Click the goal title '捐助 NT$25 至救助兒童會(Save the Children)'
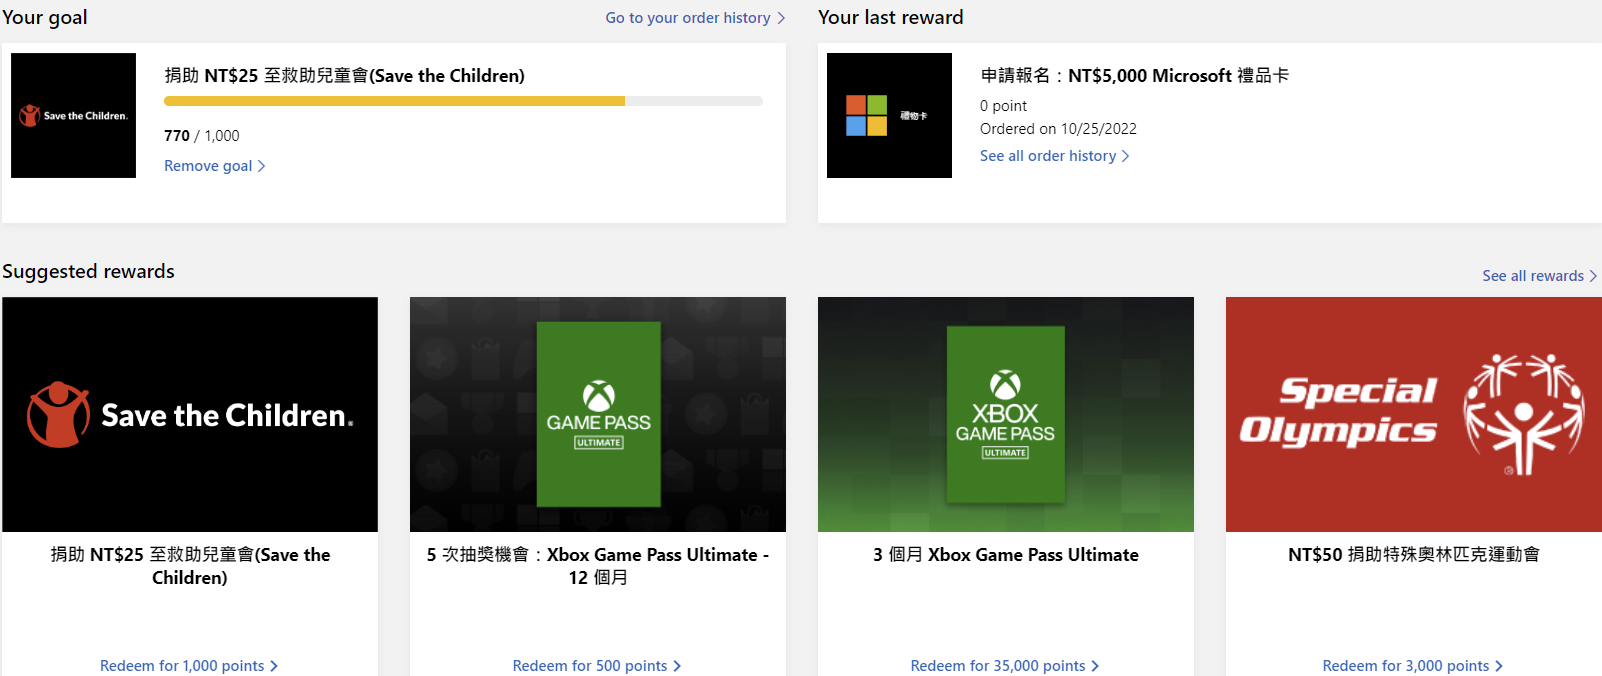Image resolution: width=1602 pixels, height=676 pixels. [x=344, y=76]
